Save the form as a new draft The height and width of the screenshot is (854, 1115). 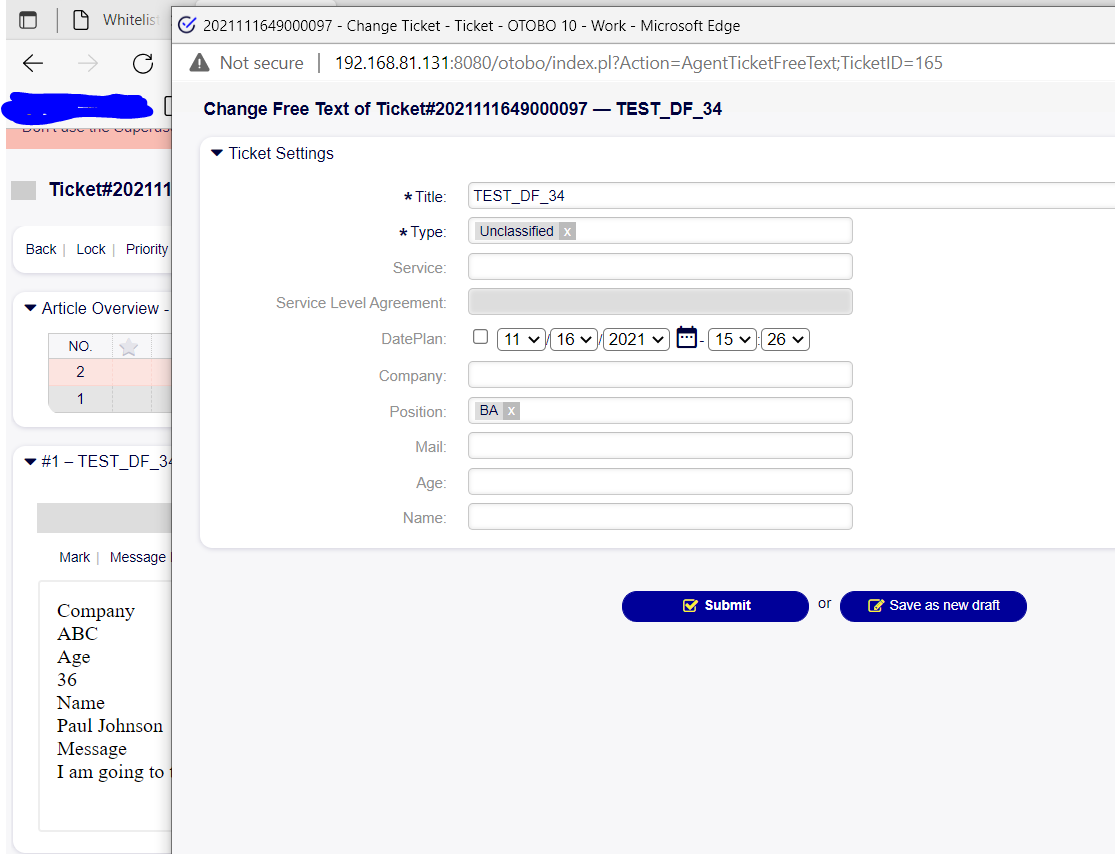pyautogui.click(x=932, y=605)
